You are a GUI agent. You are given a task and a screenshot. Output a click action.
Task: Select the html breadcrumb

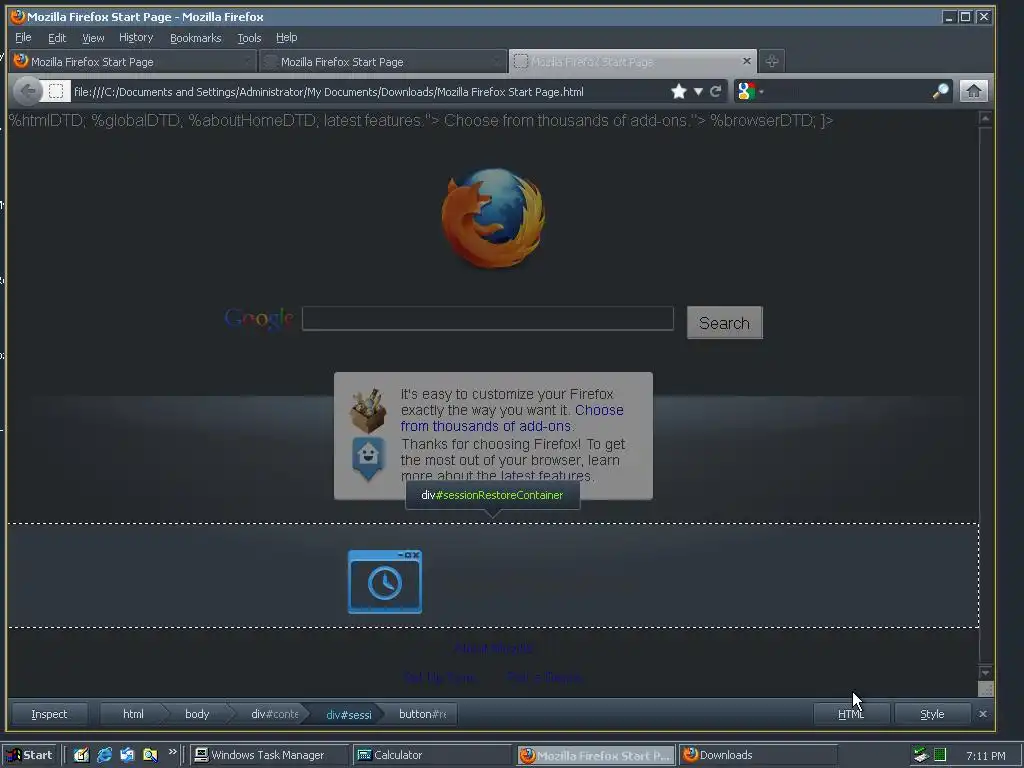coord(133,714)
